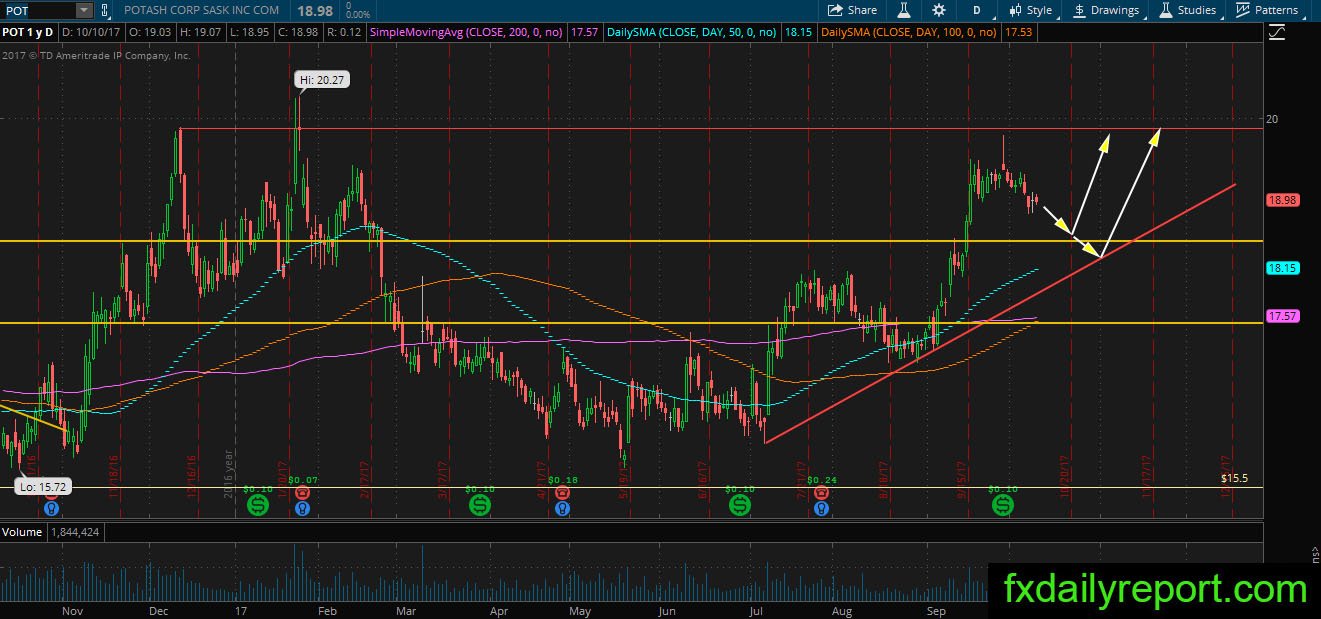Expand the collapsed right side panel arrow
Screen dimensions: 1321x619
[1315, 551]
